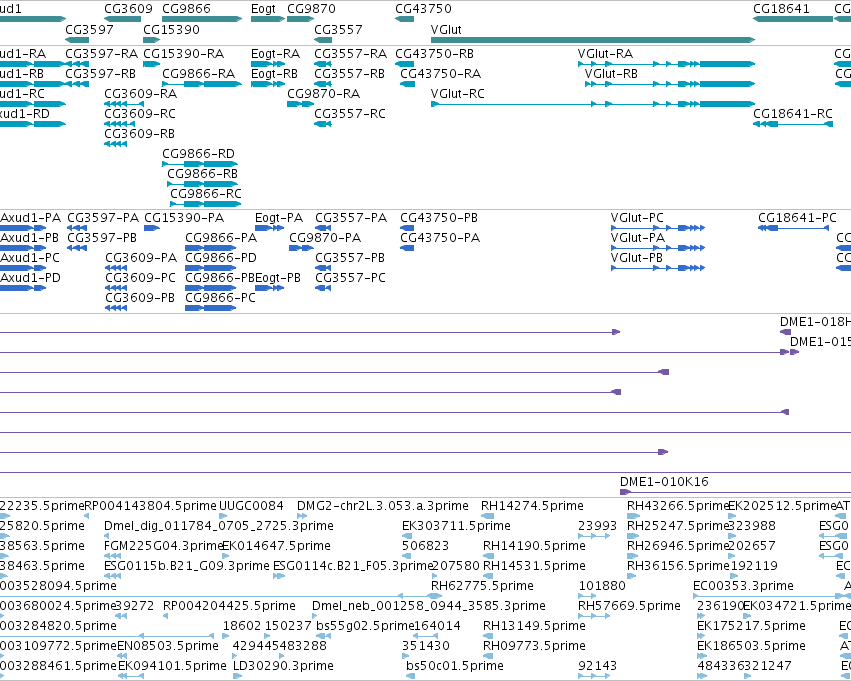
Task: Click the Axud1-PA protein label
Action: tap(30, 218)
